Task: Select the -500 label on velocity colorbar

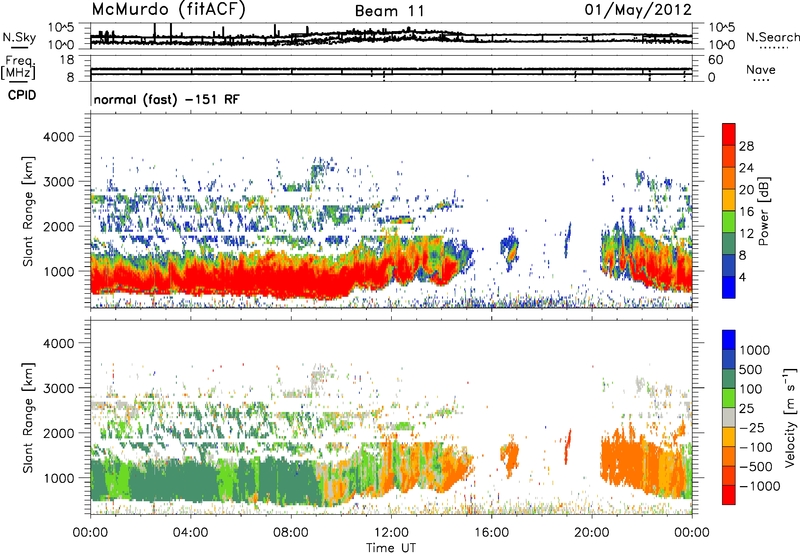Action: [x=756, y=467]
